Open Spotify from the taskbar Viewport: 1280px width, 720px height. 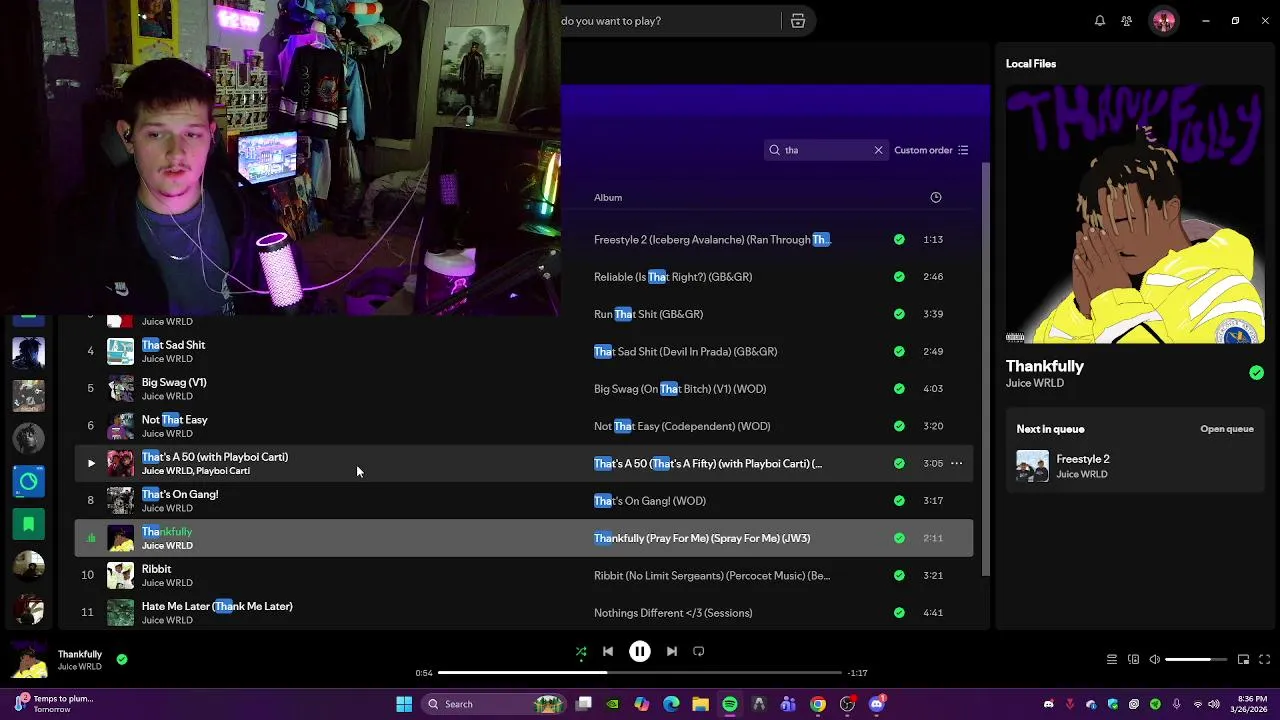coord(730,704)
